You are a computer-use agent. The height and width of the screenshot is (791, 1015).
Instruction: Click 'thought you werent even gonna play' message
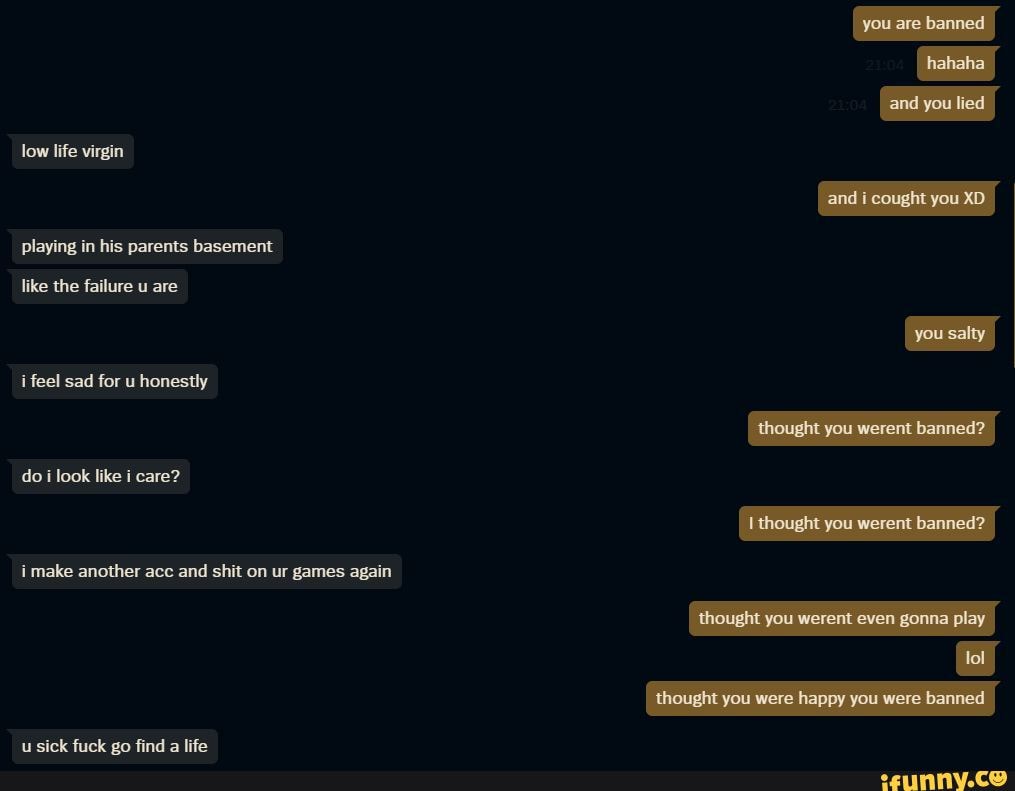[842, 619]
